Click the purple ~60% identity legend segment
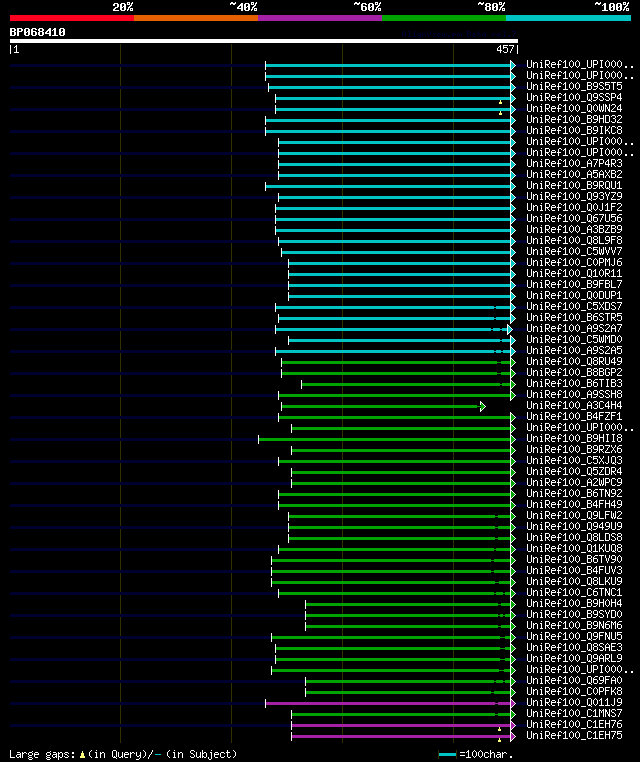The image size is (640, 762). coord(320,18)
